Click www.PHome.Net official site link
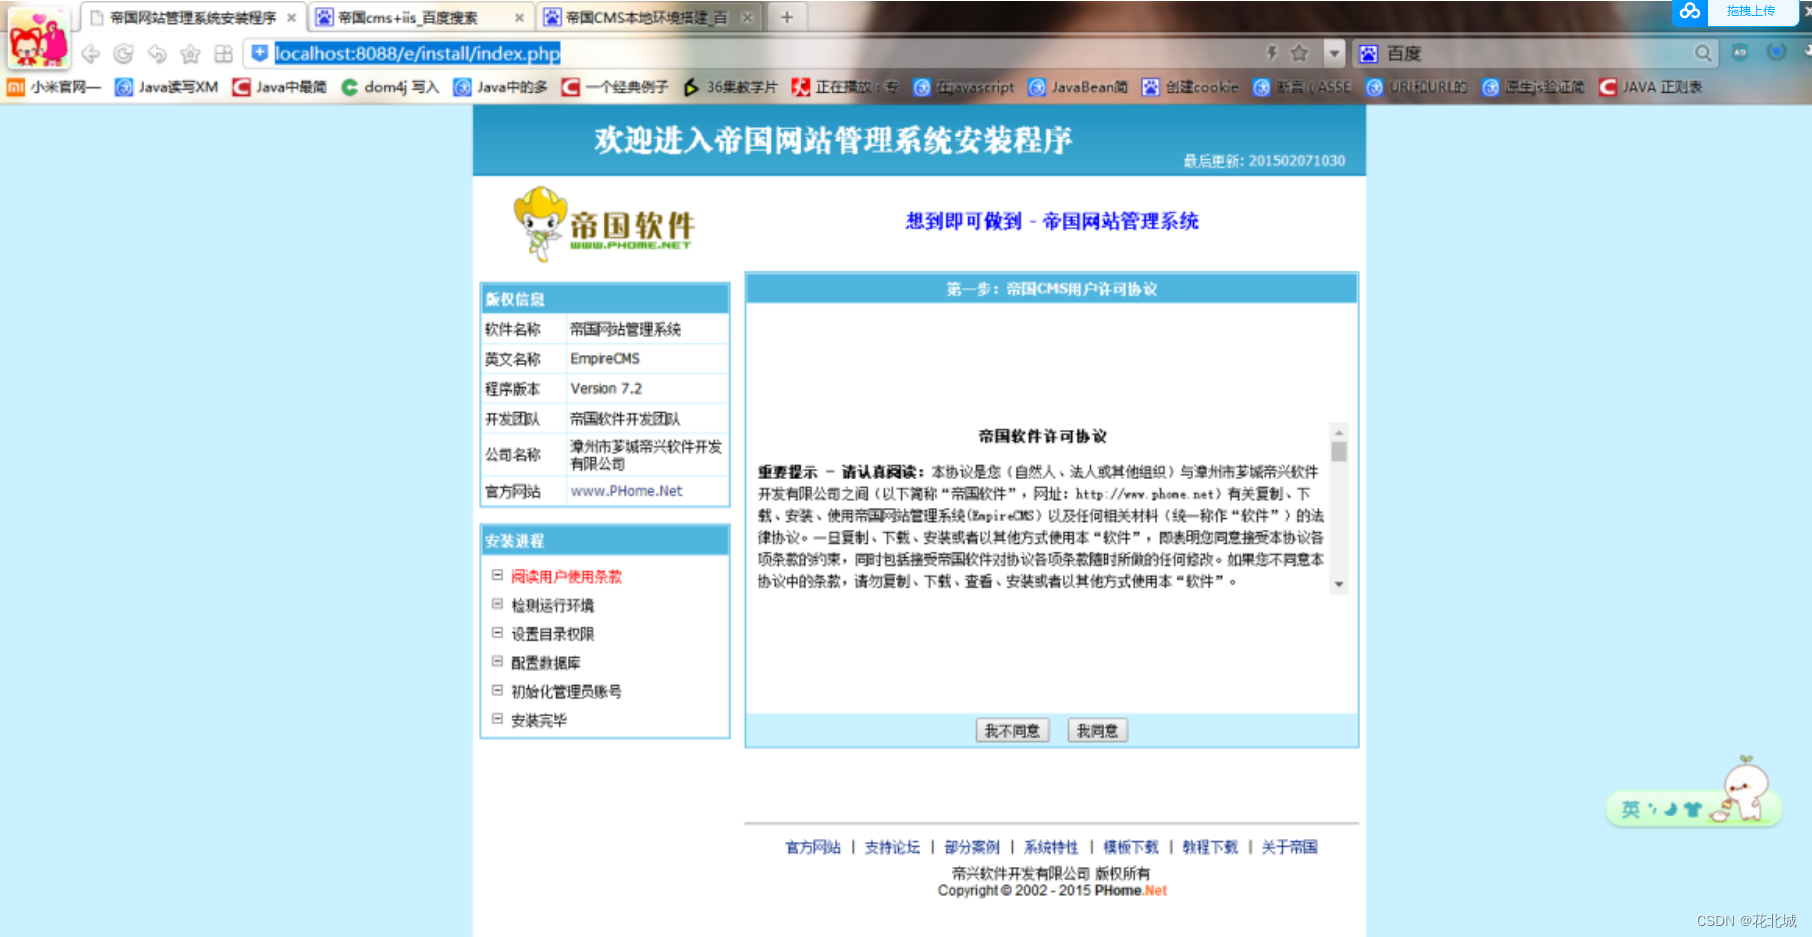Viewport: 1812px width, 937px height. pyautogui.click(x=626, y=491)
